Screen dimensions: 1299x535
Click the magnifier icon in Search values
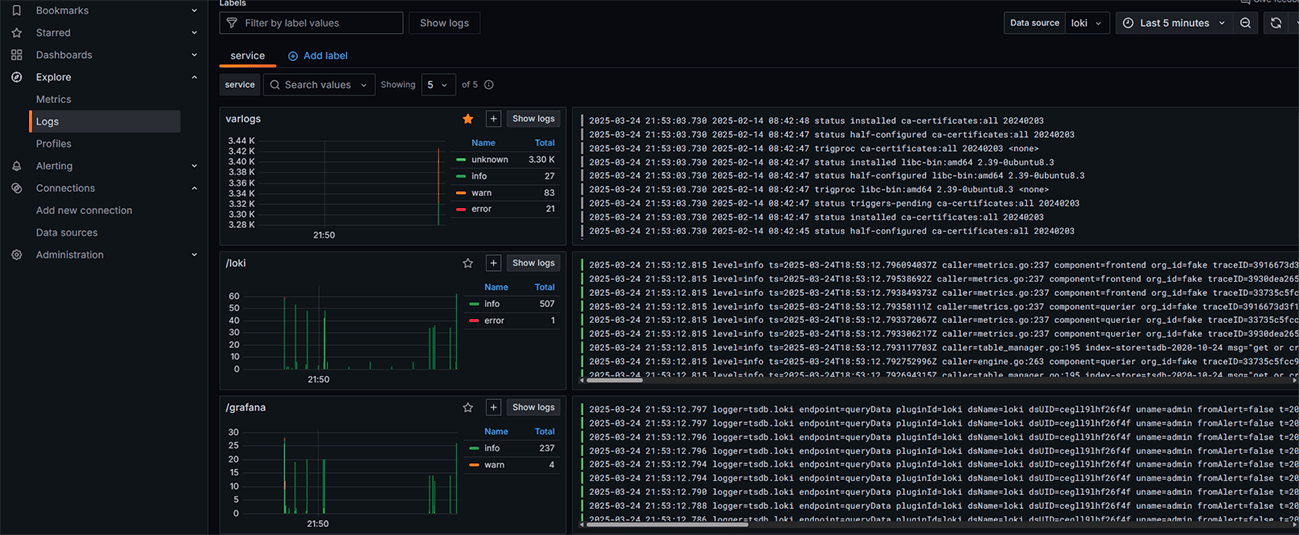275,85
